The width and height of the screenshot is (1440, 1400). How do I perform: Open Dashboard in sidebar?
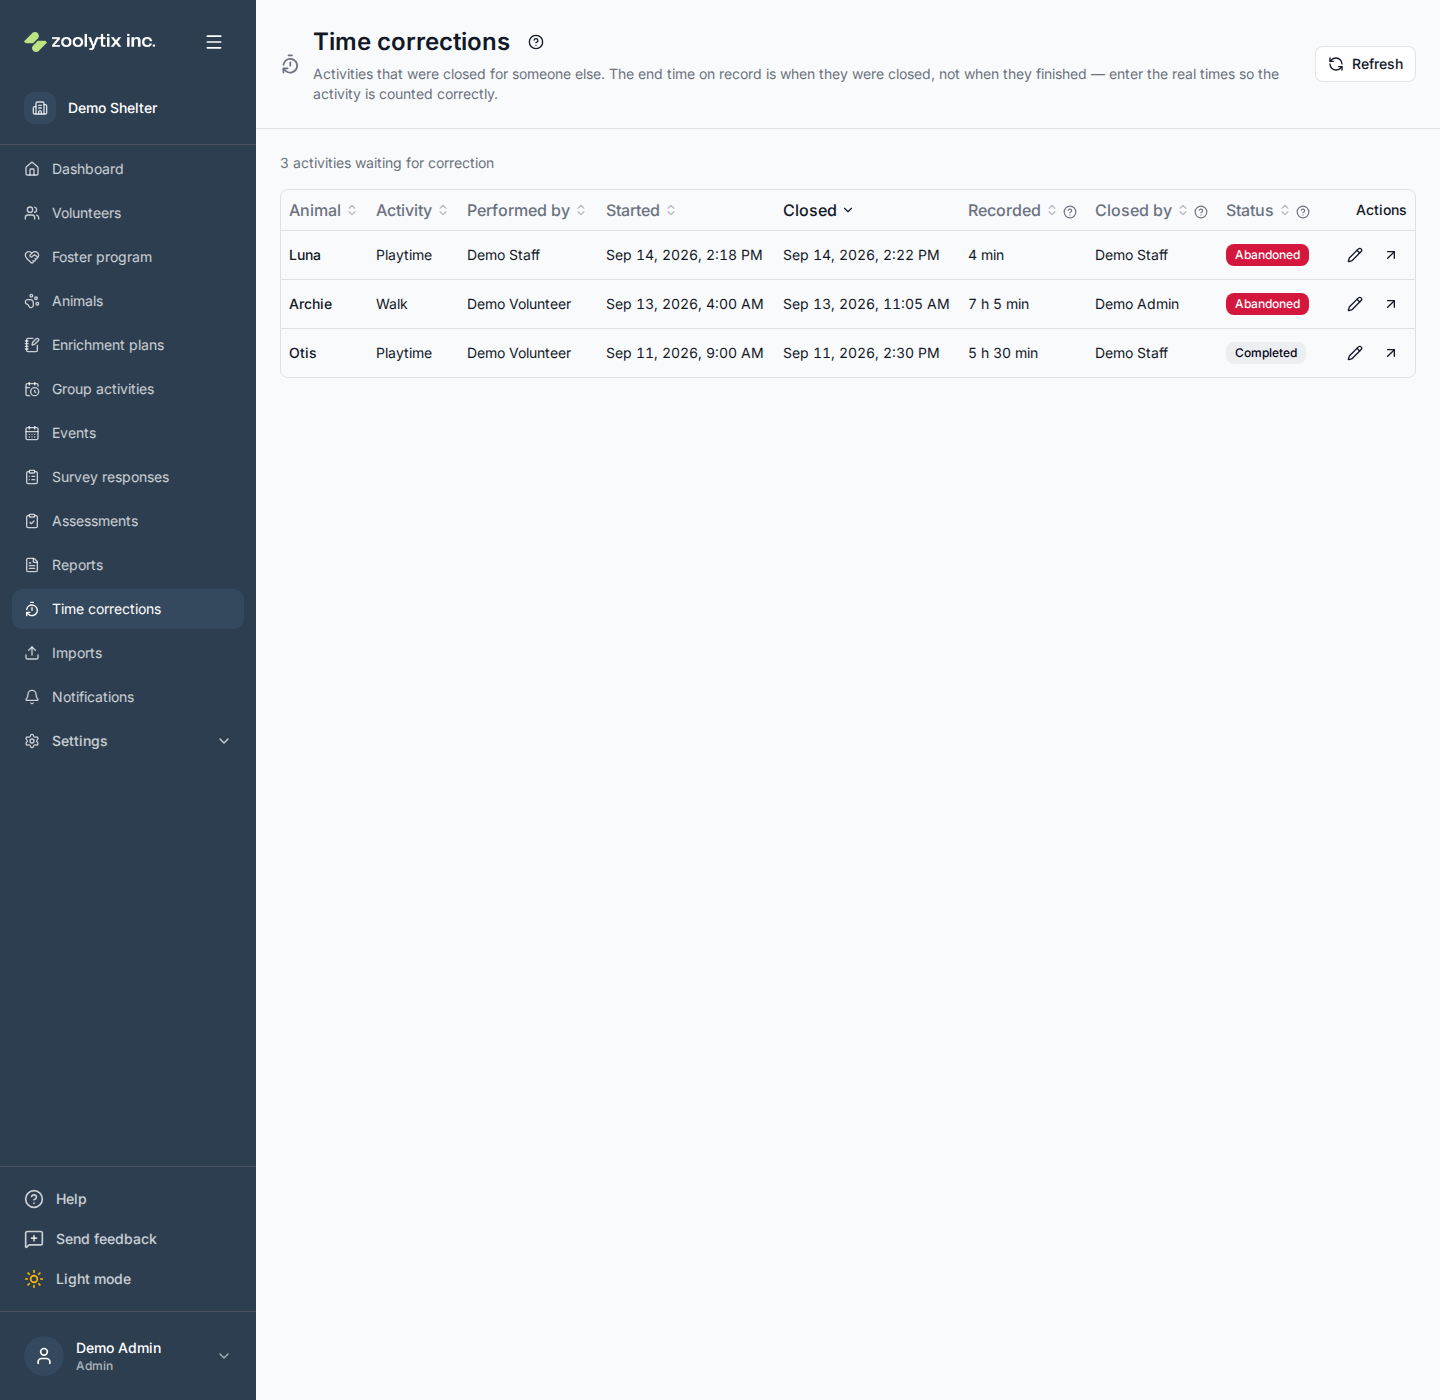point(128,169)
